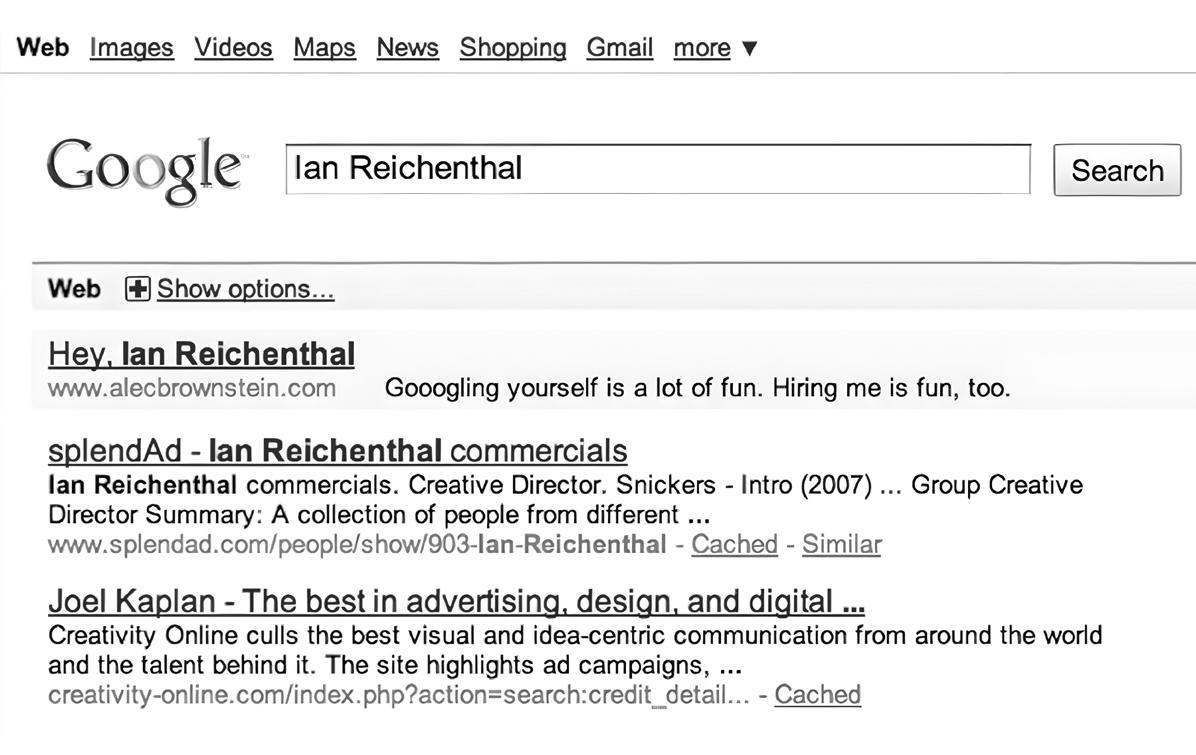Click the Google logo

click(x=144, y=170)
